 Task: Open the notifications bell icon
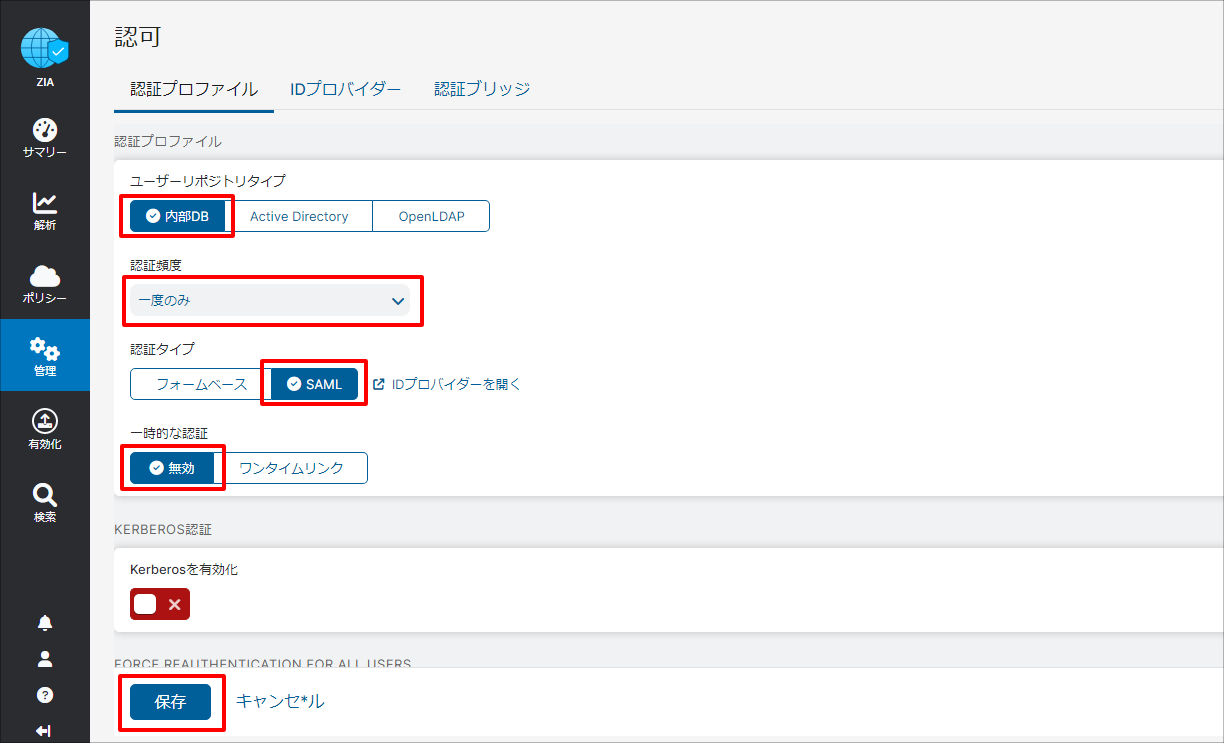tap(44, 621)
